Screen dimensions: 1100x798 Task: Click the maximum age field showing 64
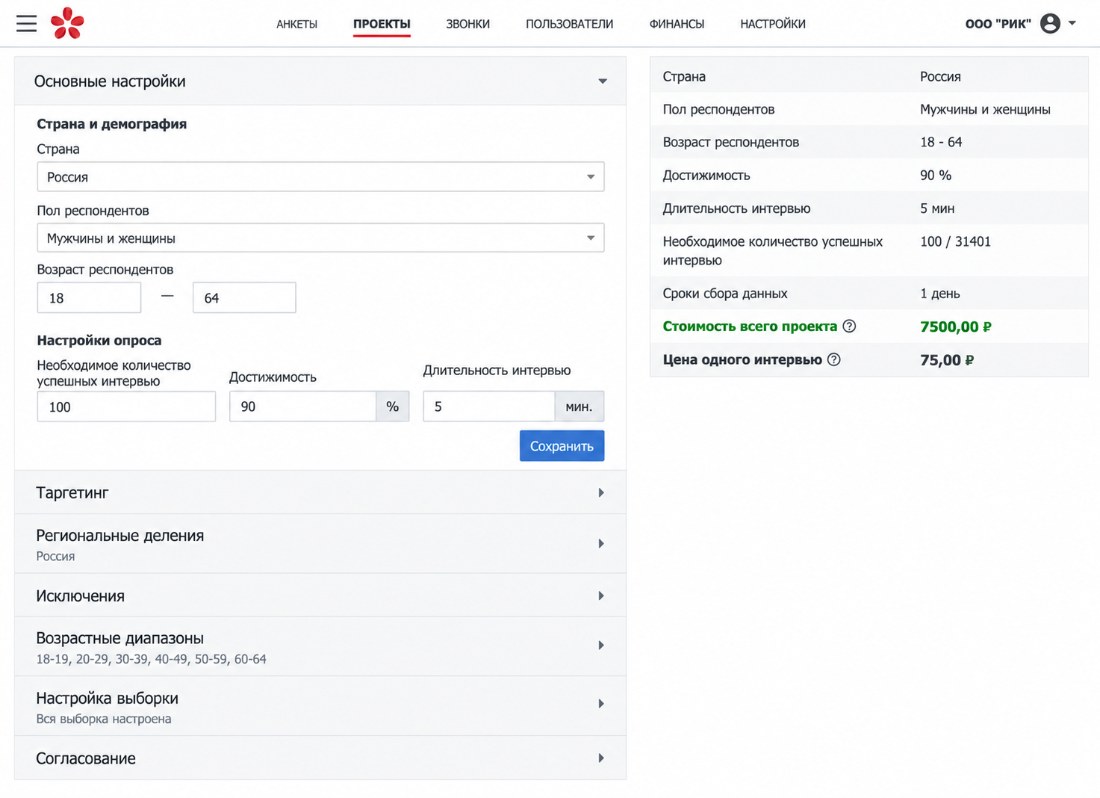coord(244,298)
